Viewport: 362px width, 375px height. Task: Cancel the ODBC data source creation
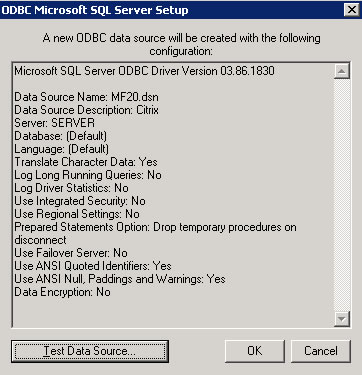[x=321, y=351]
